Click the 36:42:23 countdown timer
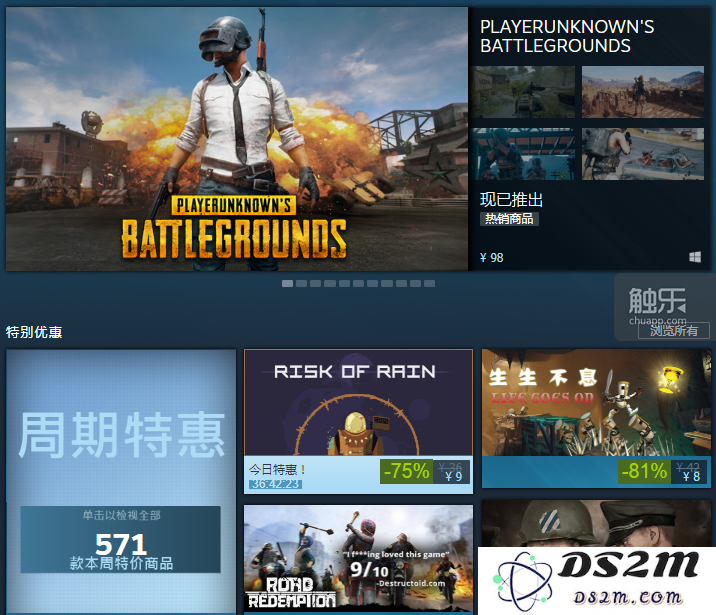This screenshot has height=615, width=716. [275, 484]
